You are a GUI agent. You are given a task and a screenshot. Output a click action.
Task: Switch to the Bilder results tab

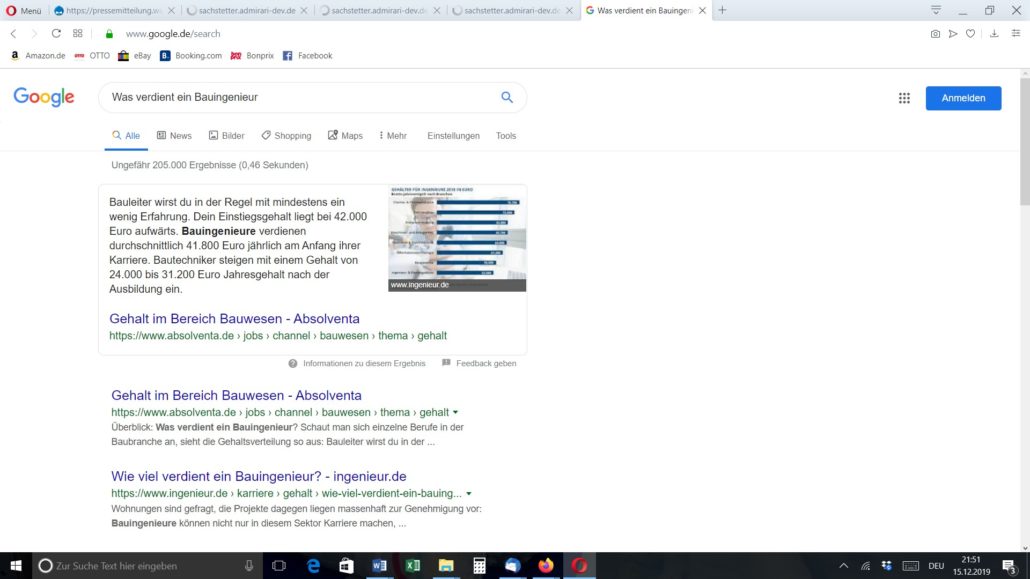tap(227, 136)
